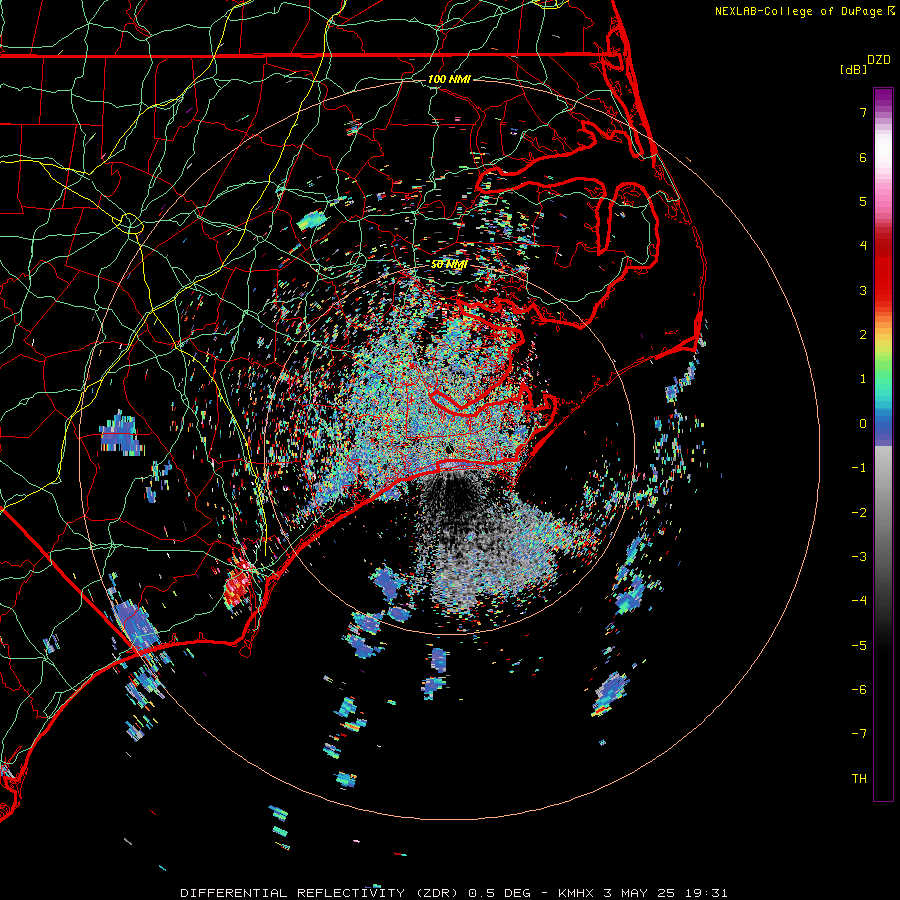Click the '-5' value on color scale
Image resolution: width=900 pixels, height=900 pixels.
pos(859,646)
